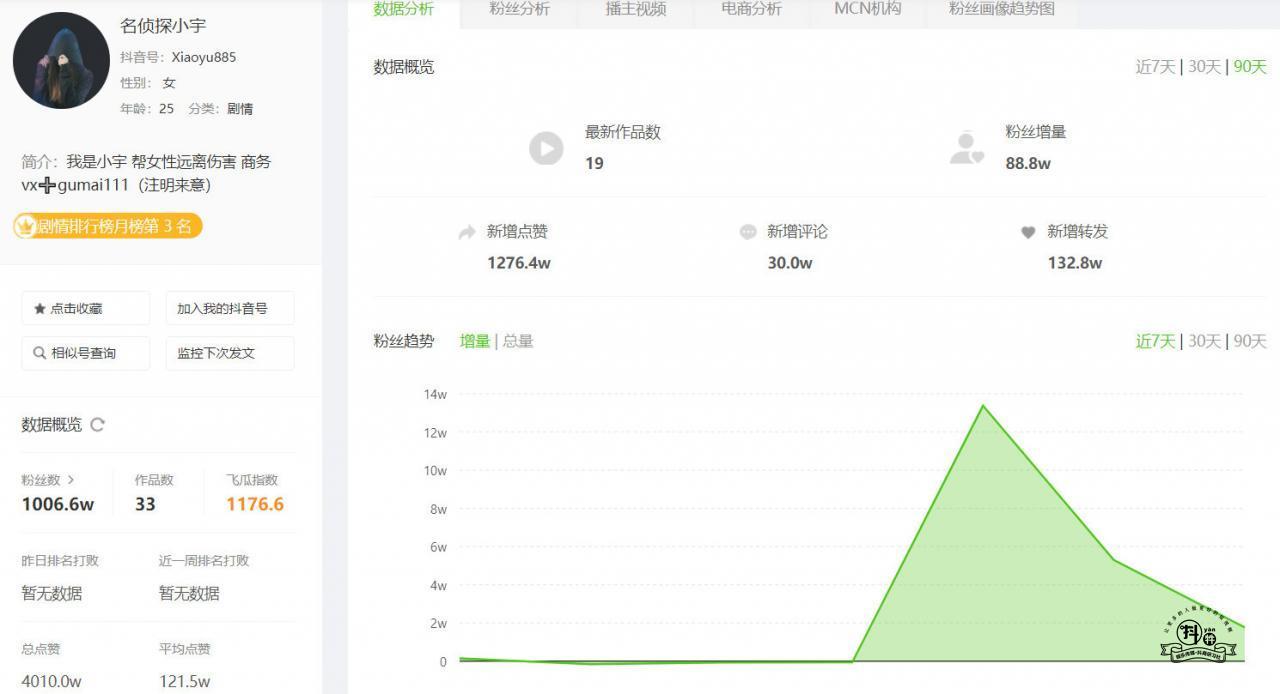The height and width of the screenshot is (694, 1280).
Task: Click the play icon for 最新作品数
Action: click(x=546, y=148)
